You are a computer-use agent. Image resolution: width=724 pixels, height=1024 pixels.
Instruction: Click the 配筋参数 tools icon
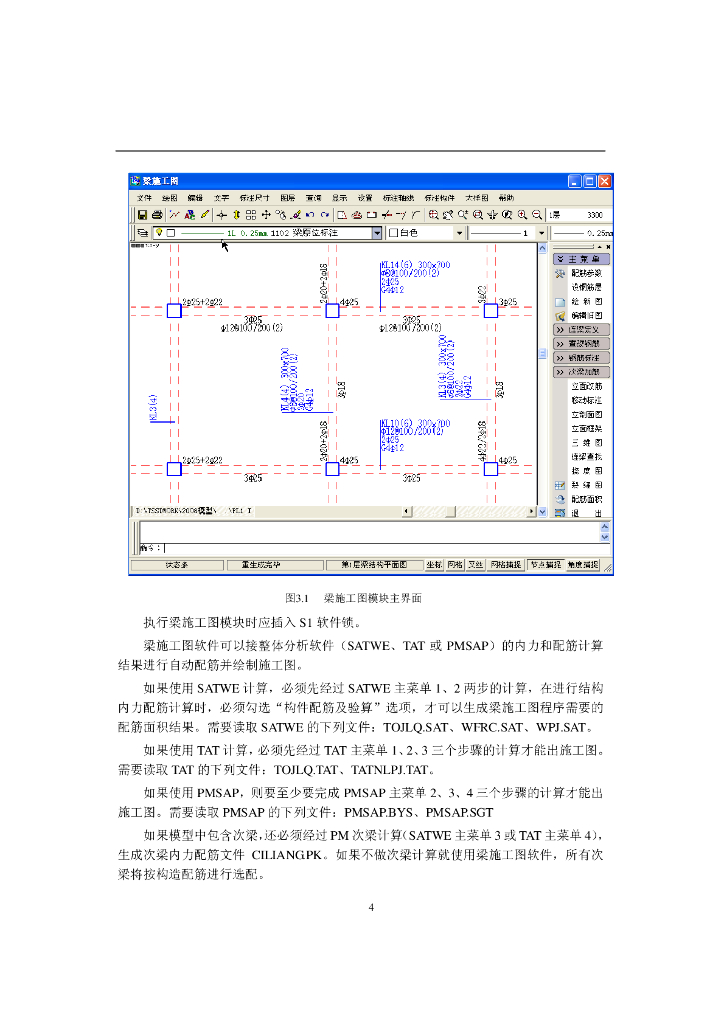pyautogui.click(x=560, y=274)
